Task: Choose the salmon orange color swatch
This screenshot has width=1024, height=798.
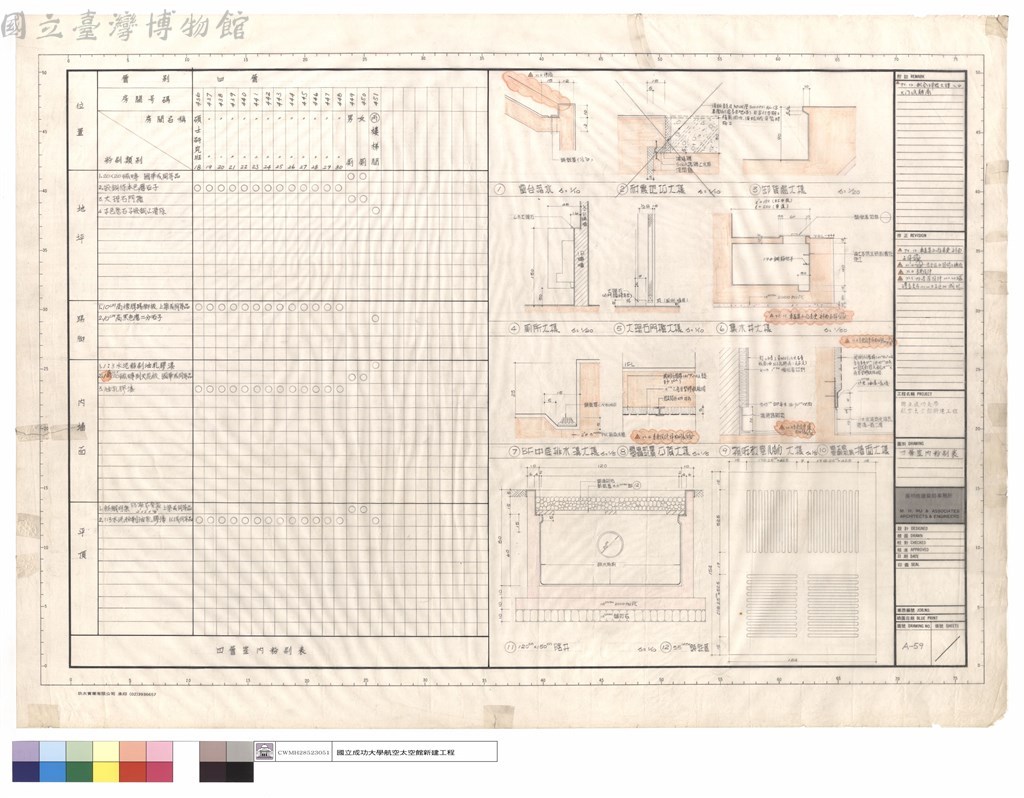Action: coord(133,751)
